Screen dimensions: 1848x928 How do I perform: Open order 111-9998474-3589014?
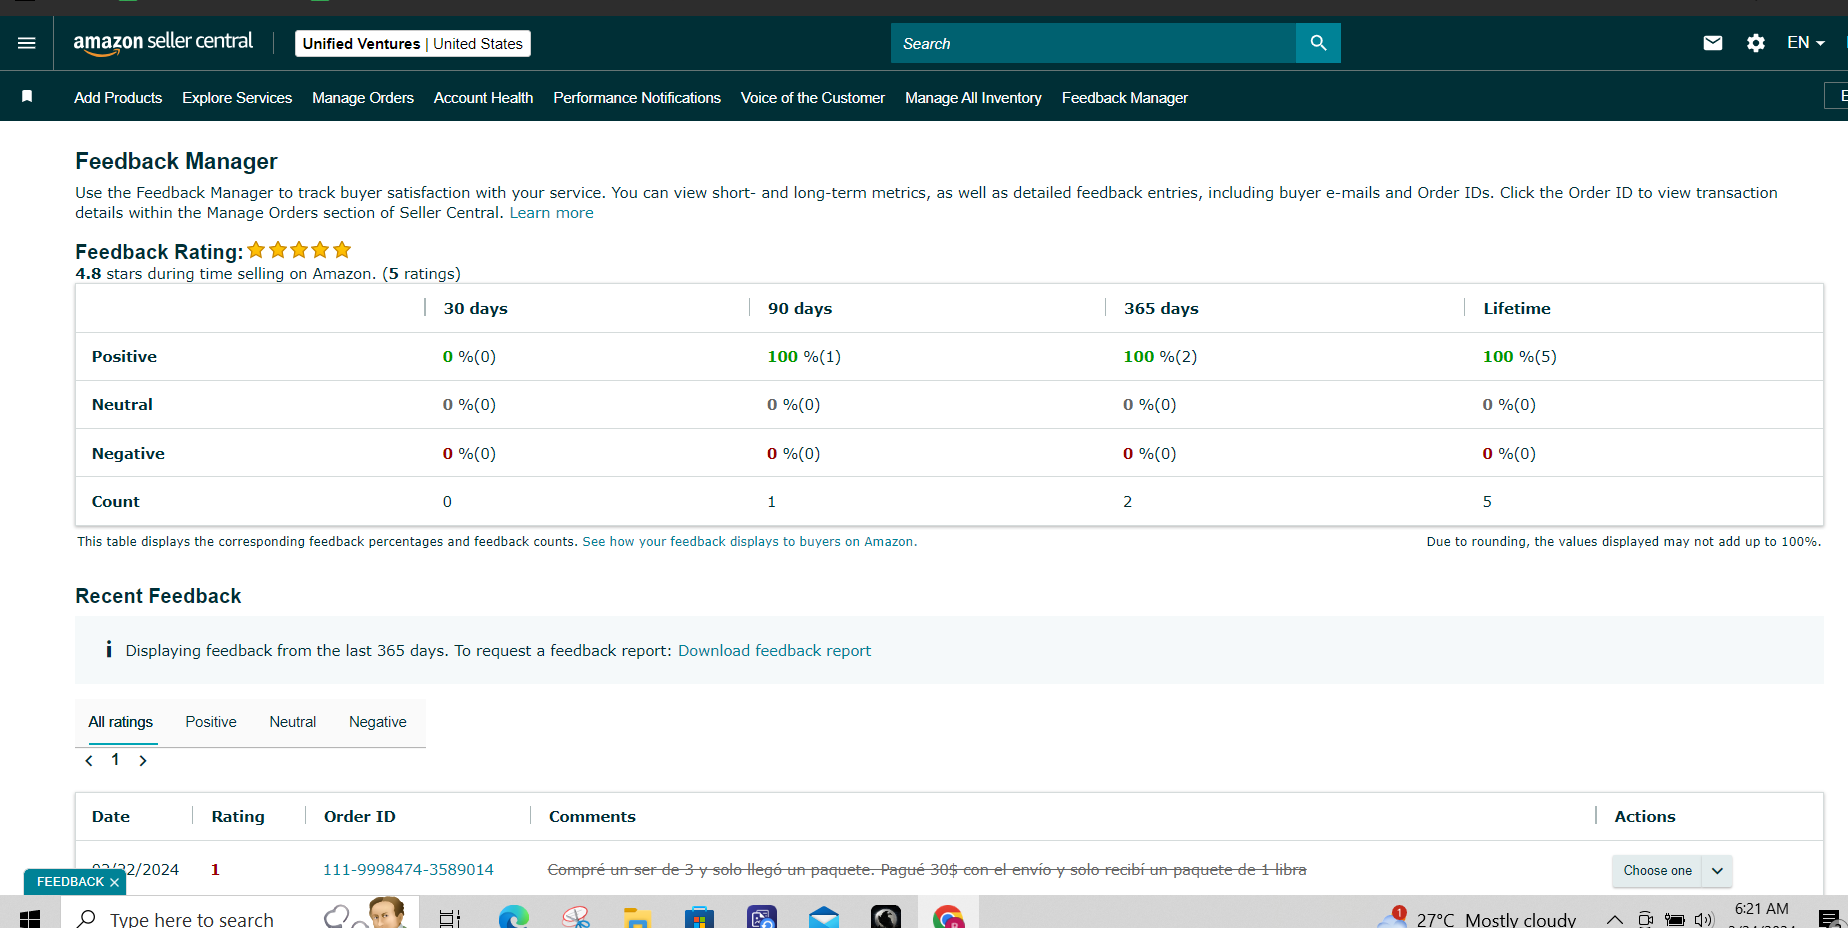click(x=408, y=870)
